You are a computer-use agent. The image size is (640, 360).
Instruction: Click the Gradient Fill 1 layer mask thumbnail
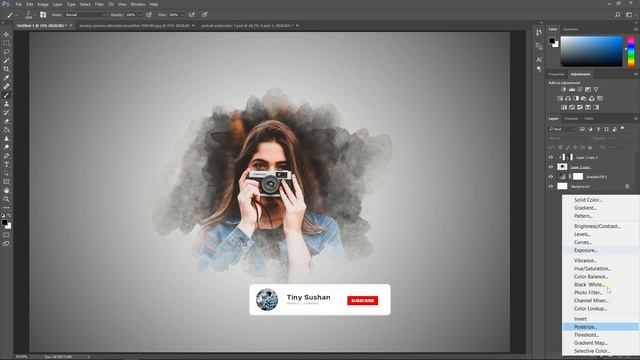click(x=578, y=176)
